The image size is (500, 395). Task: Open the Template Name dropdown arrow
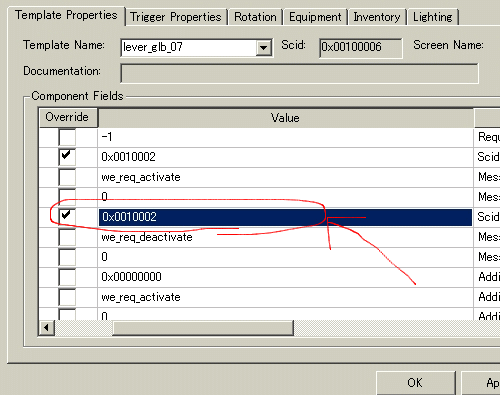[264, 47]
